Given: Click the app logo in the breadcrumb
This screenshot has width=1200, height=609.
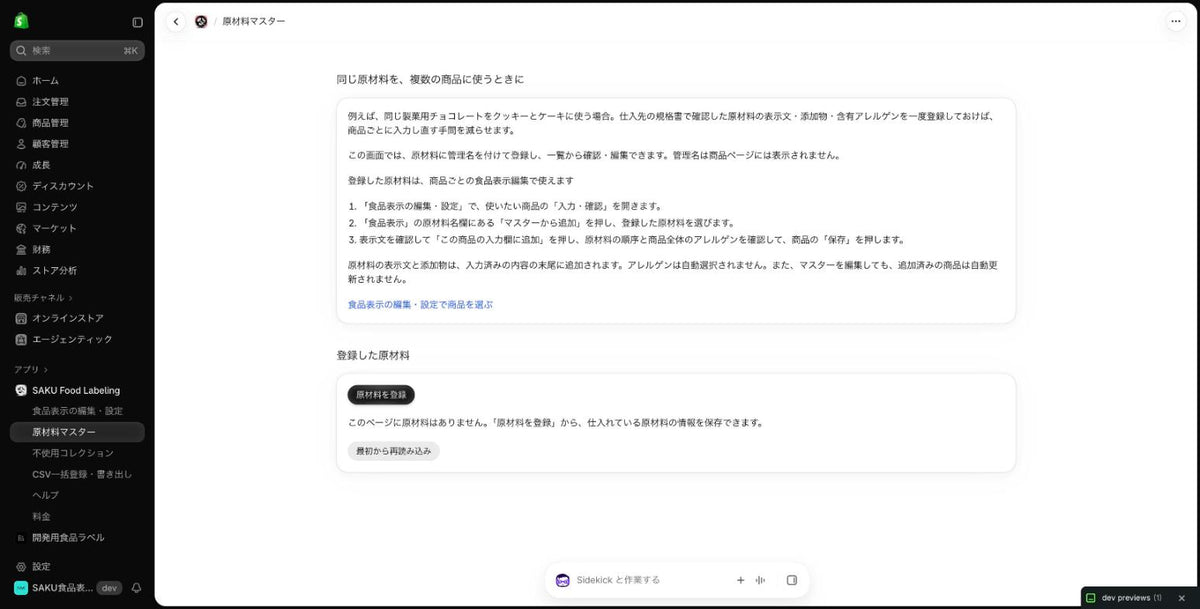Looking at the screenshot, I should click(201, 21).
